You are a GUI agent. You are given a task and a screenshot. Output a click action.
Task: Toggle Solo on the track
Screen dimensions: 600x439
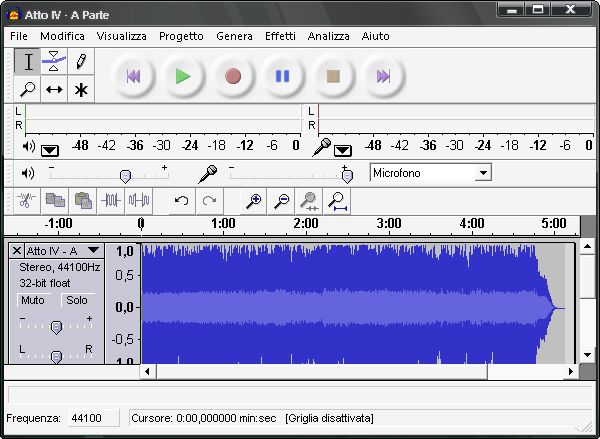[77, 300]
